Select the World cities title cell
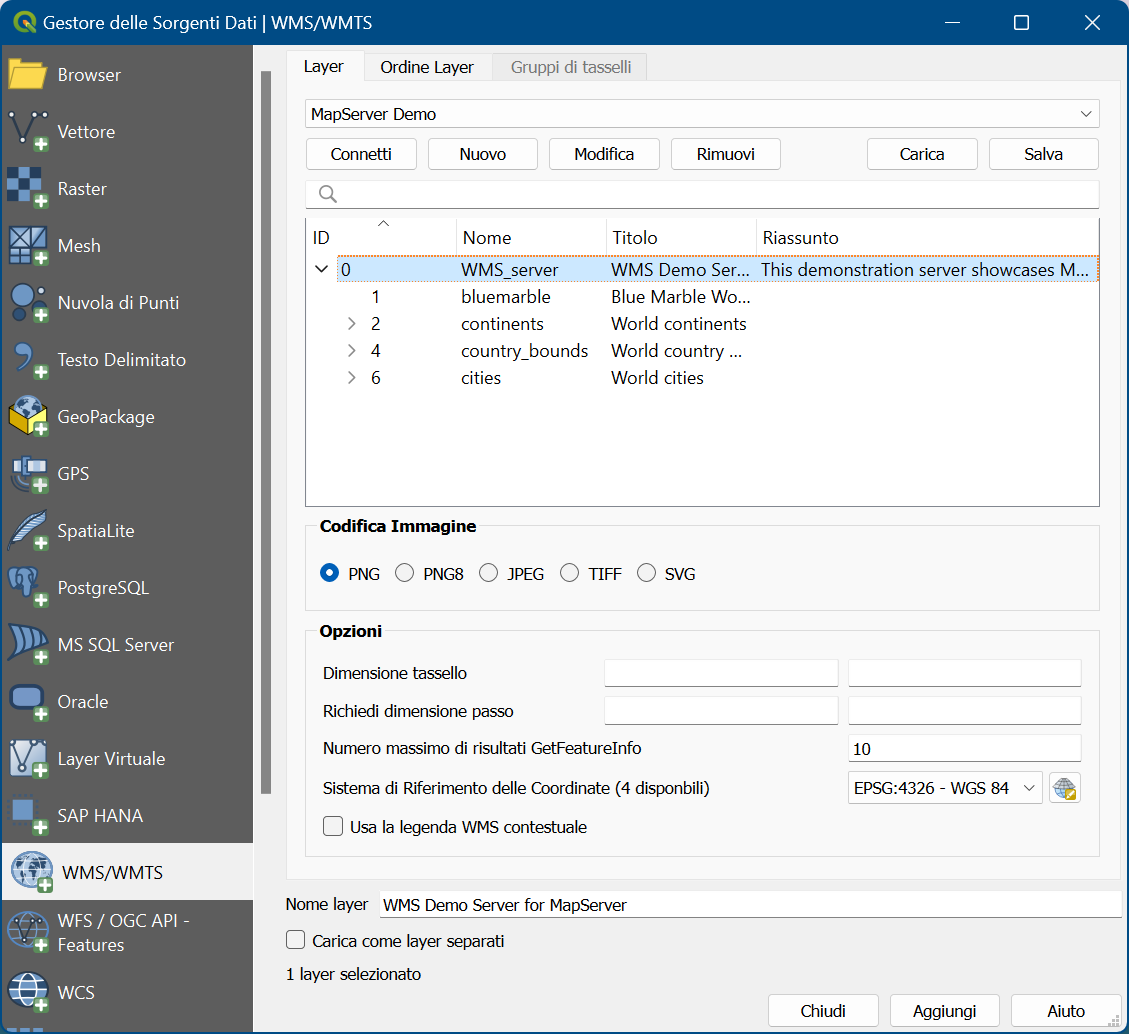The image size is (1129, 1034). tap(657, 378)
